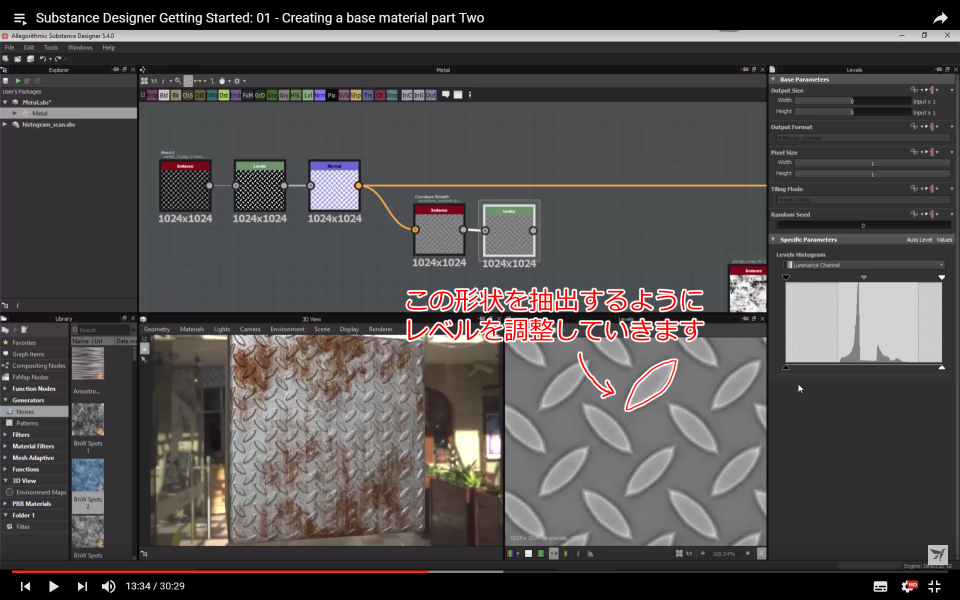960x600 pixels.
Task: Click the graph zoom magnifier icon
Action: tap(178, 81)
